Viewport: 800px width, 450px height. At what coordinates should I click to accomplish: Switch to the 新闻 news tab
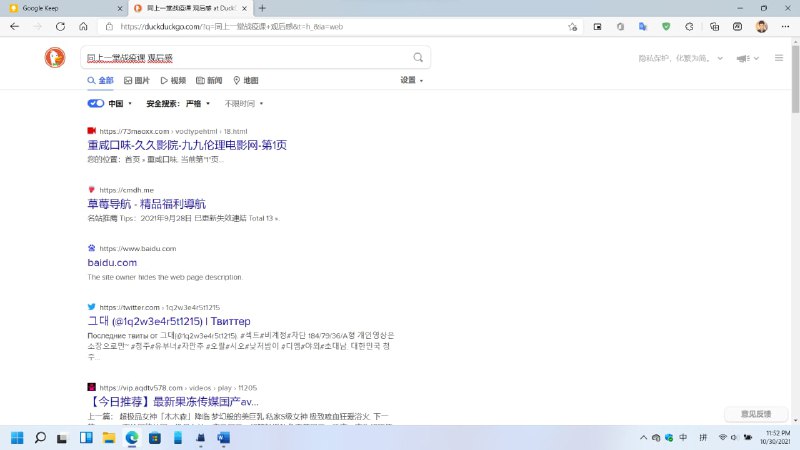(x=209, y=81)
